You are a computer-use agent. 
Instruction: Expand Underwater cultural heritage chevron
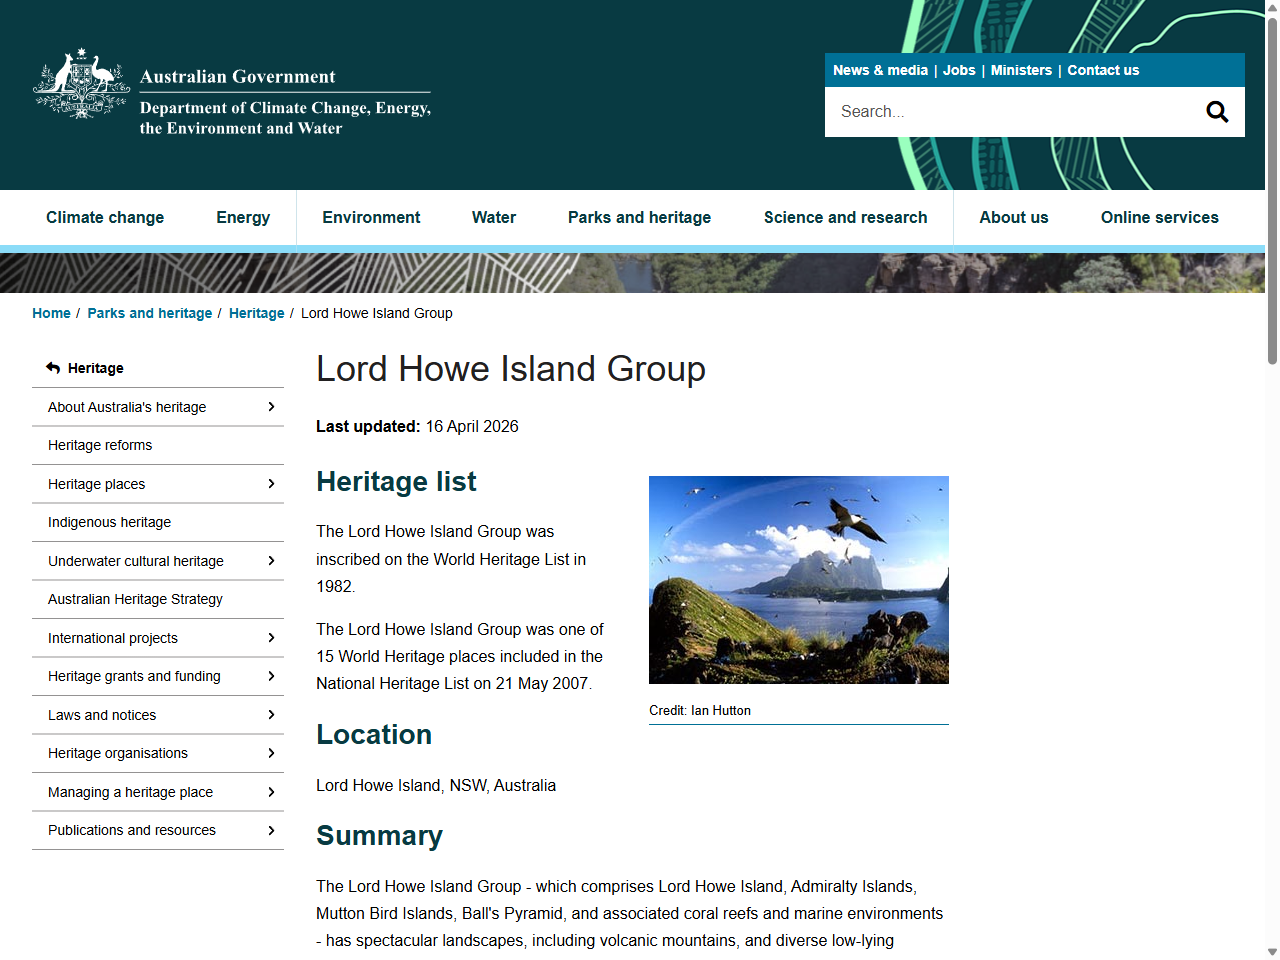tap(271, 560)
